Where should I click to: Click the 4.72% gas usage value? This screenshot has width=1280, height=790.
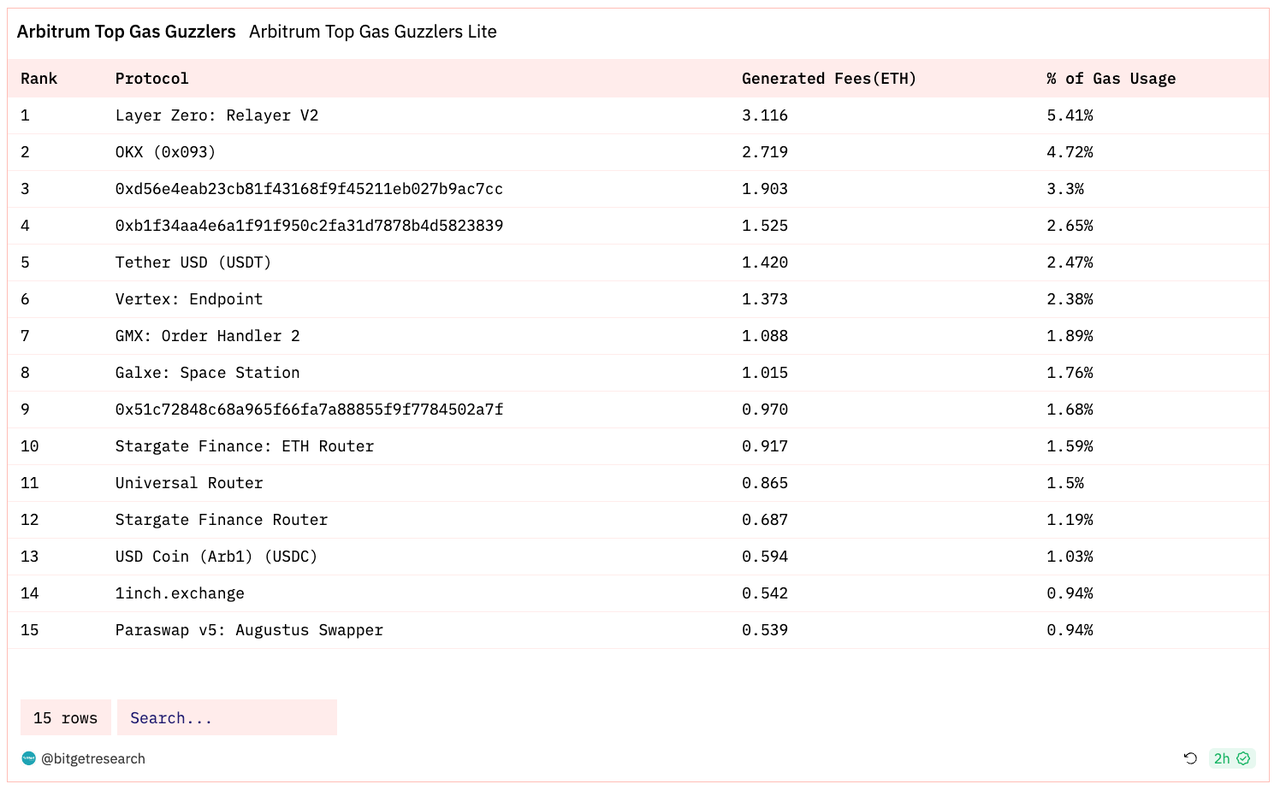[1070, 152]
